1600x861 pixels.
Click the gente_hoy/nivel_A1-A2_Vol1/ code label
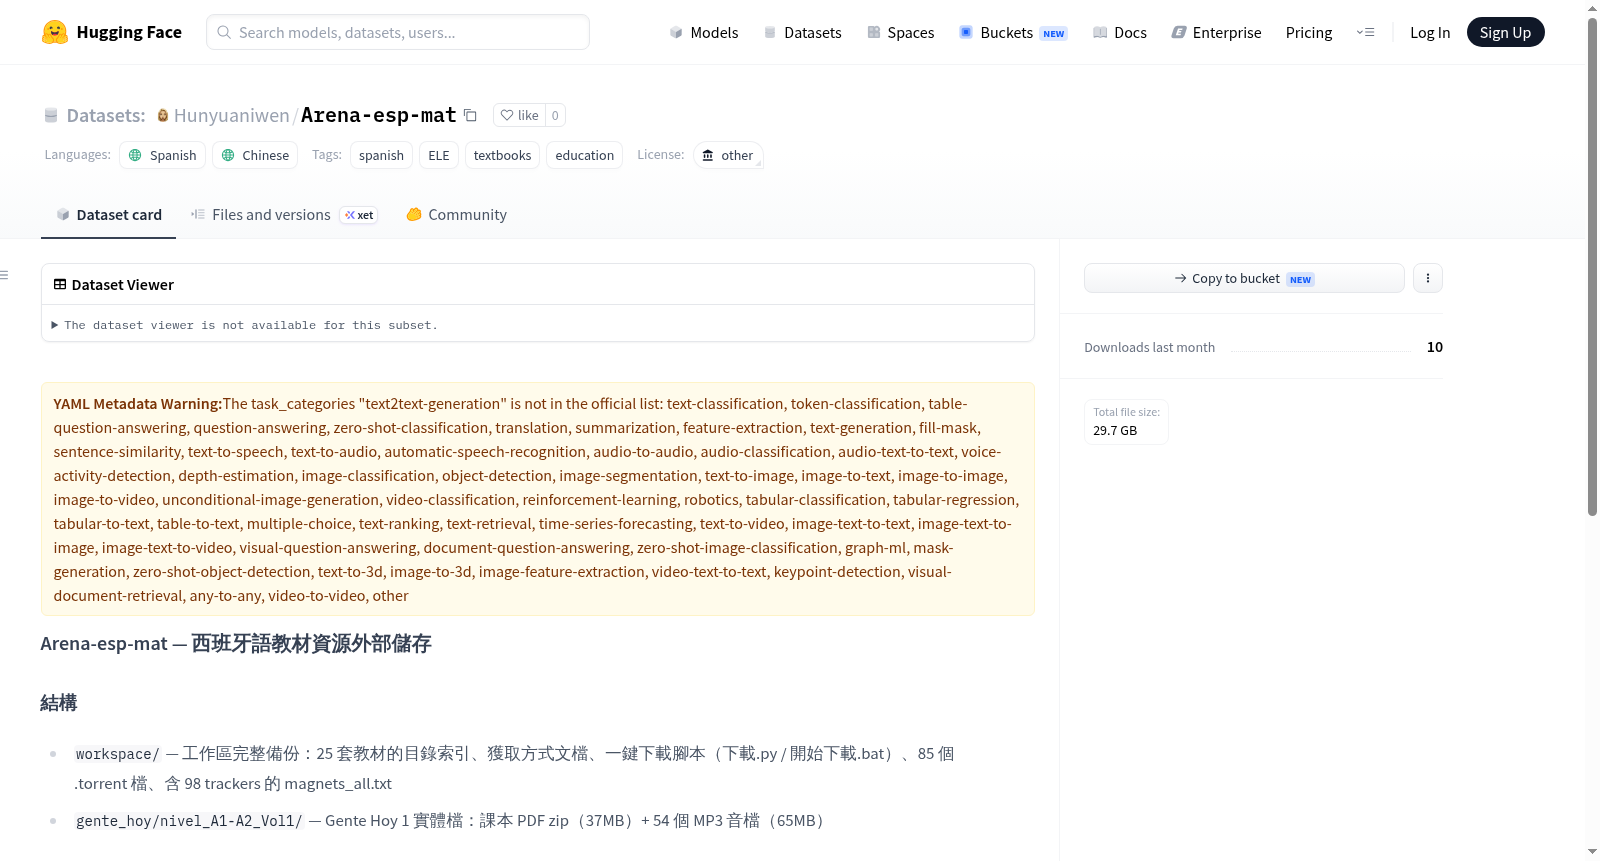[189, 821]
